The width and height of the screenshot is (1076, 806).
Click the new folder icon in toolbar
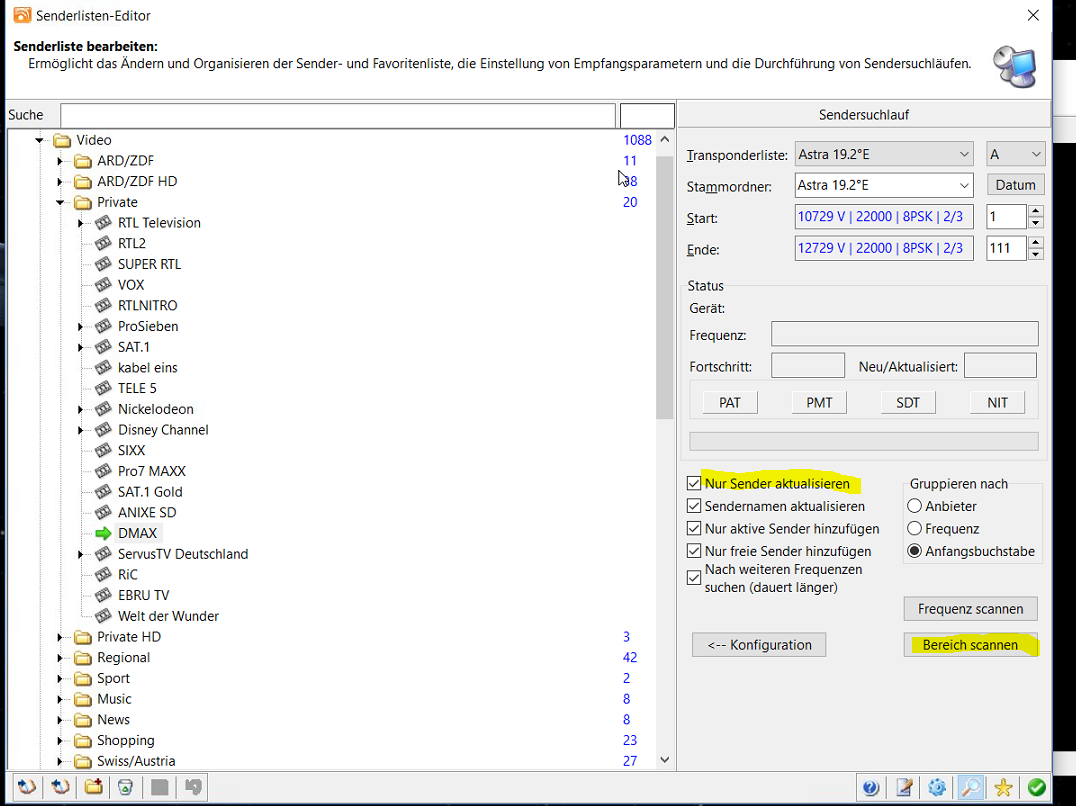tap(93, 787)
